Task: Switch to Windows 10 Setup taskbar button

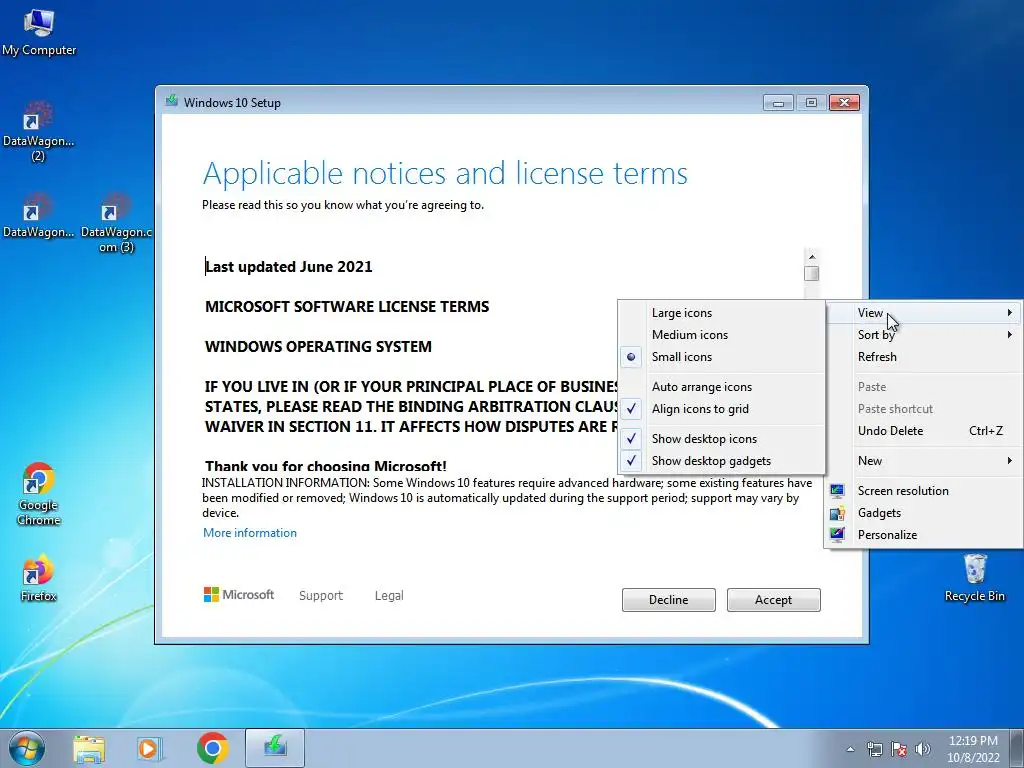Action: coord(275,748)
